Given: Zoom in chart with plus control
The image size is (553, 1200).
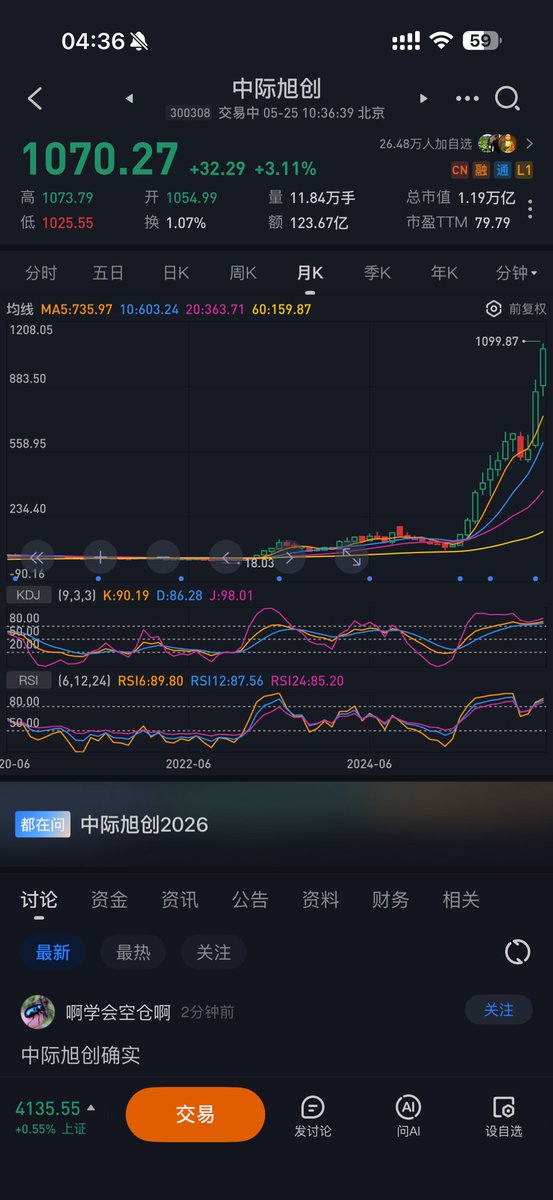Looking at the screenshot, I should click(100, 558).
